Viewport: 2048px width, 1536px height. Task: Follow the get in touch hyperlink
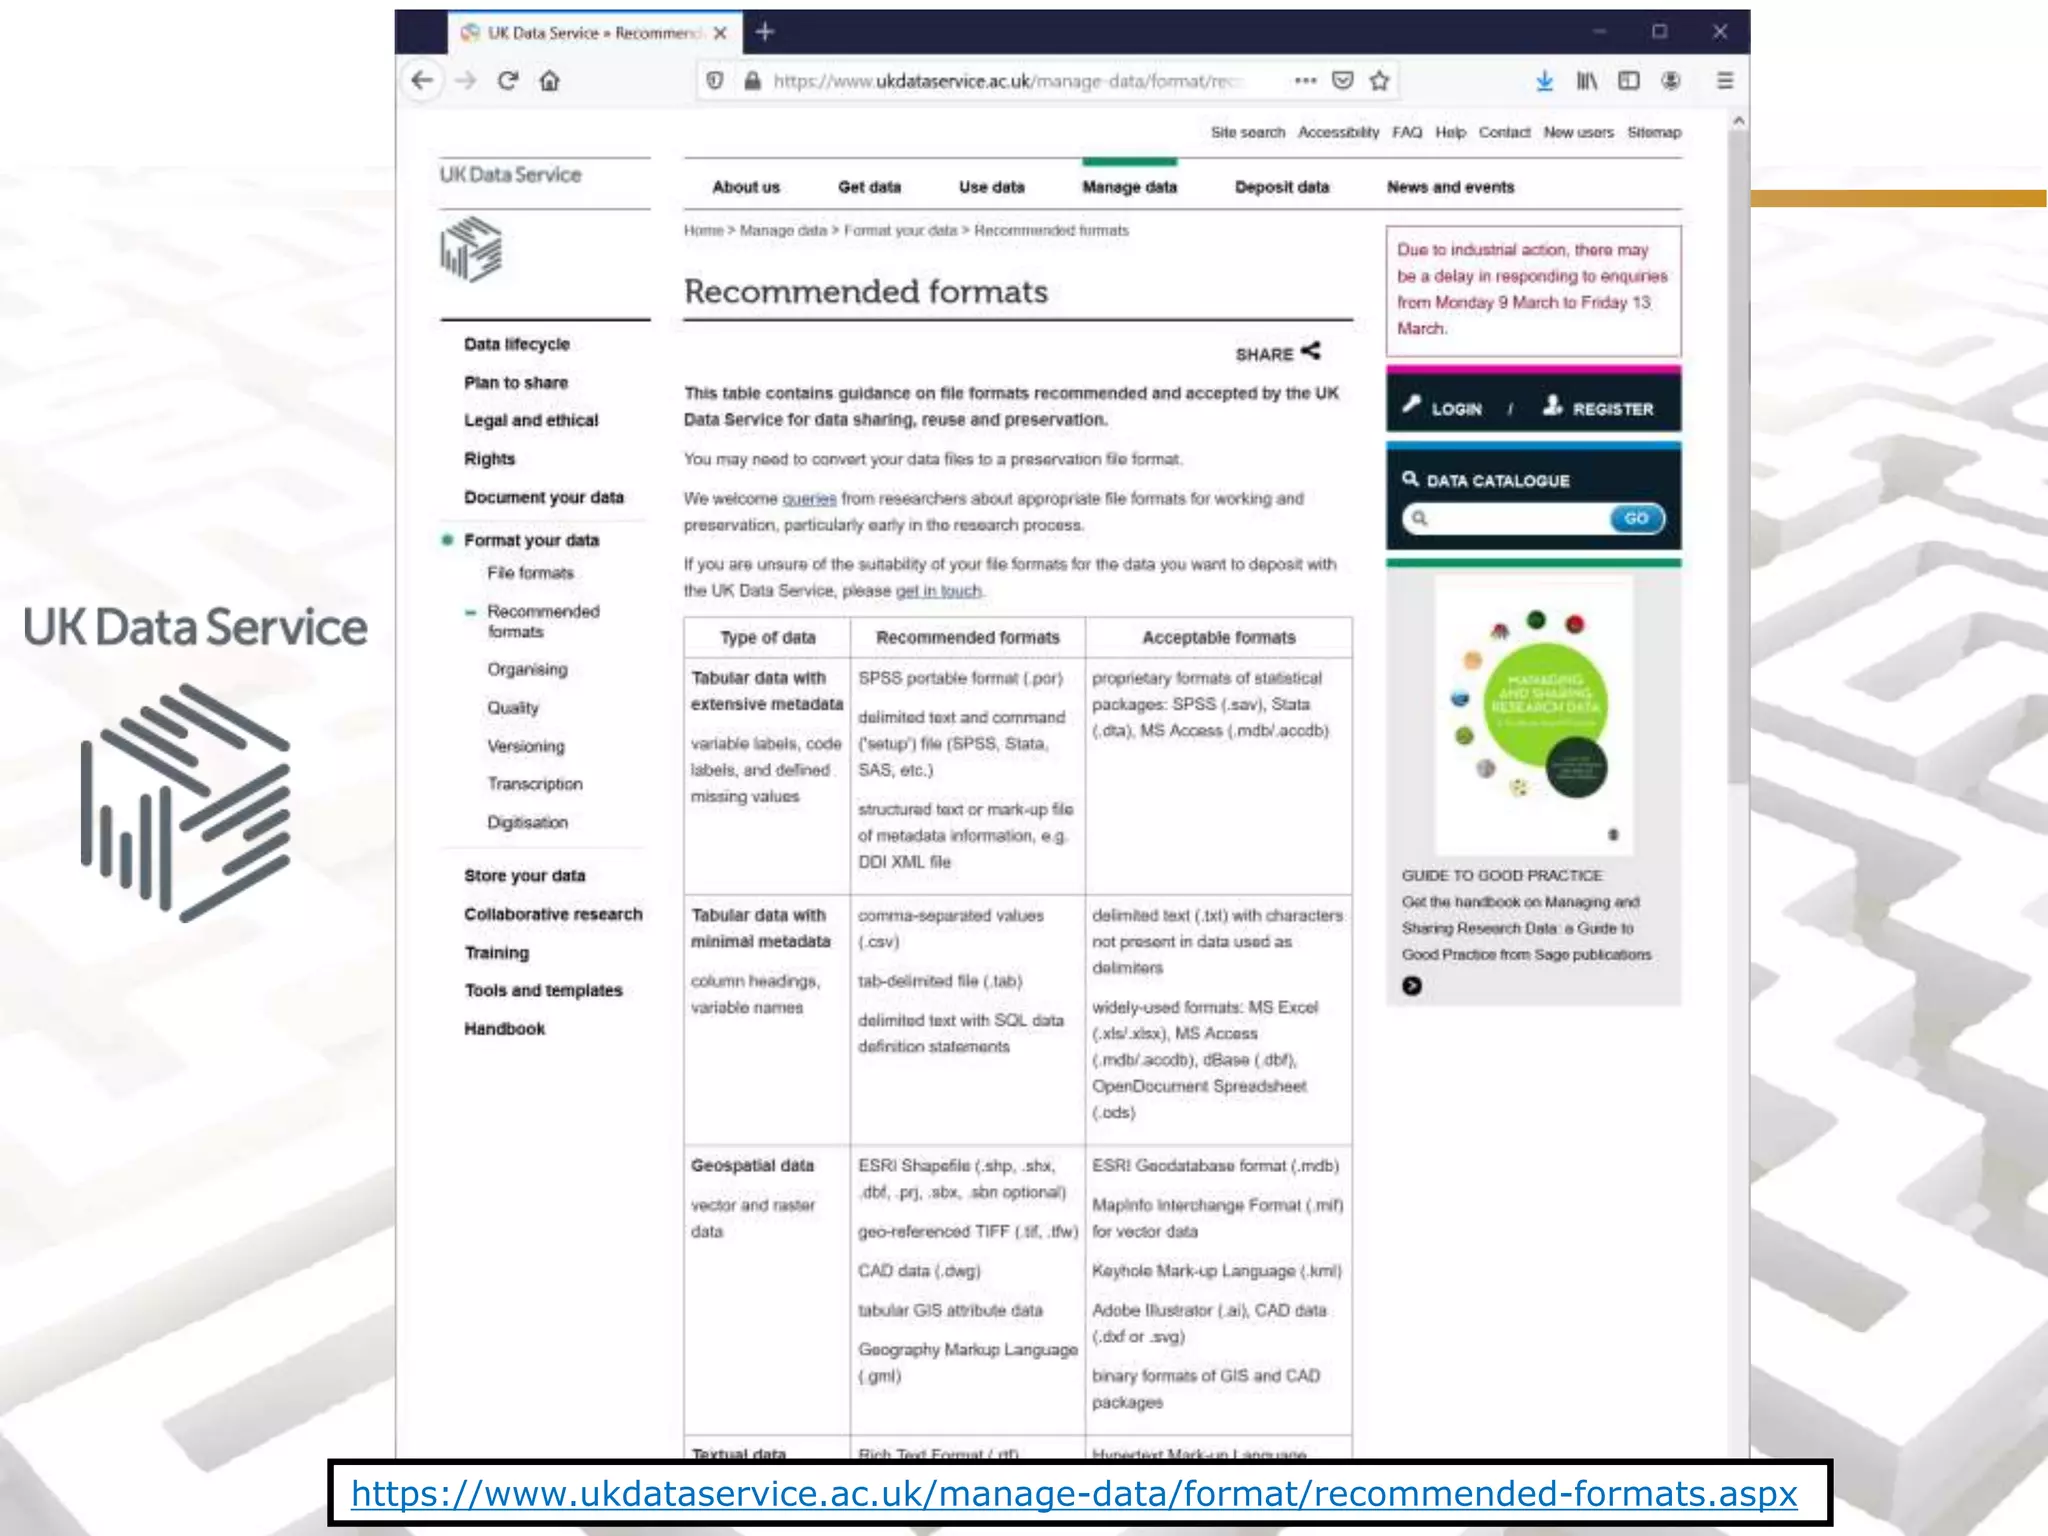[938, 590]
